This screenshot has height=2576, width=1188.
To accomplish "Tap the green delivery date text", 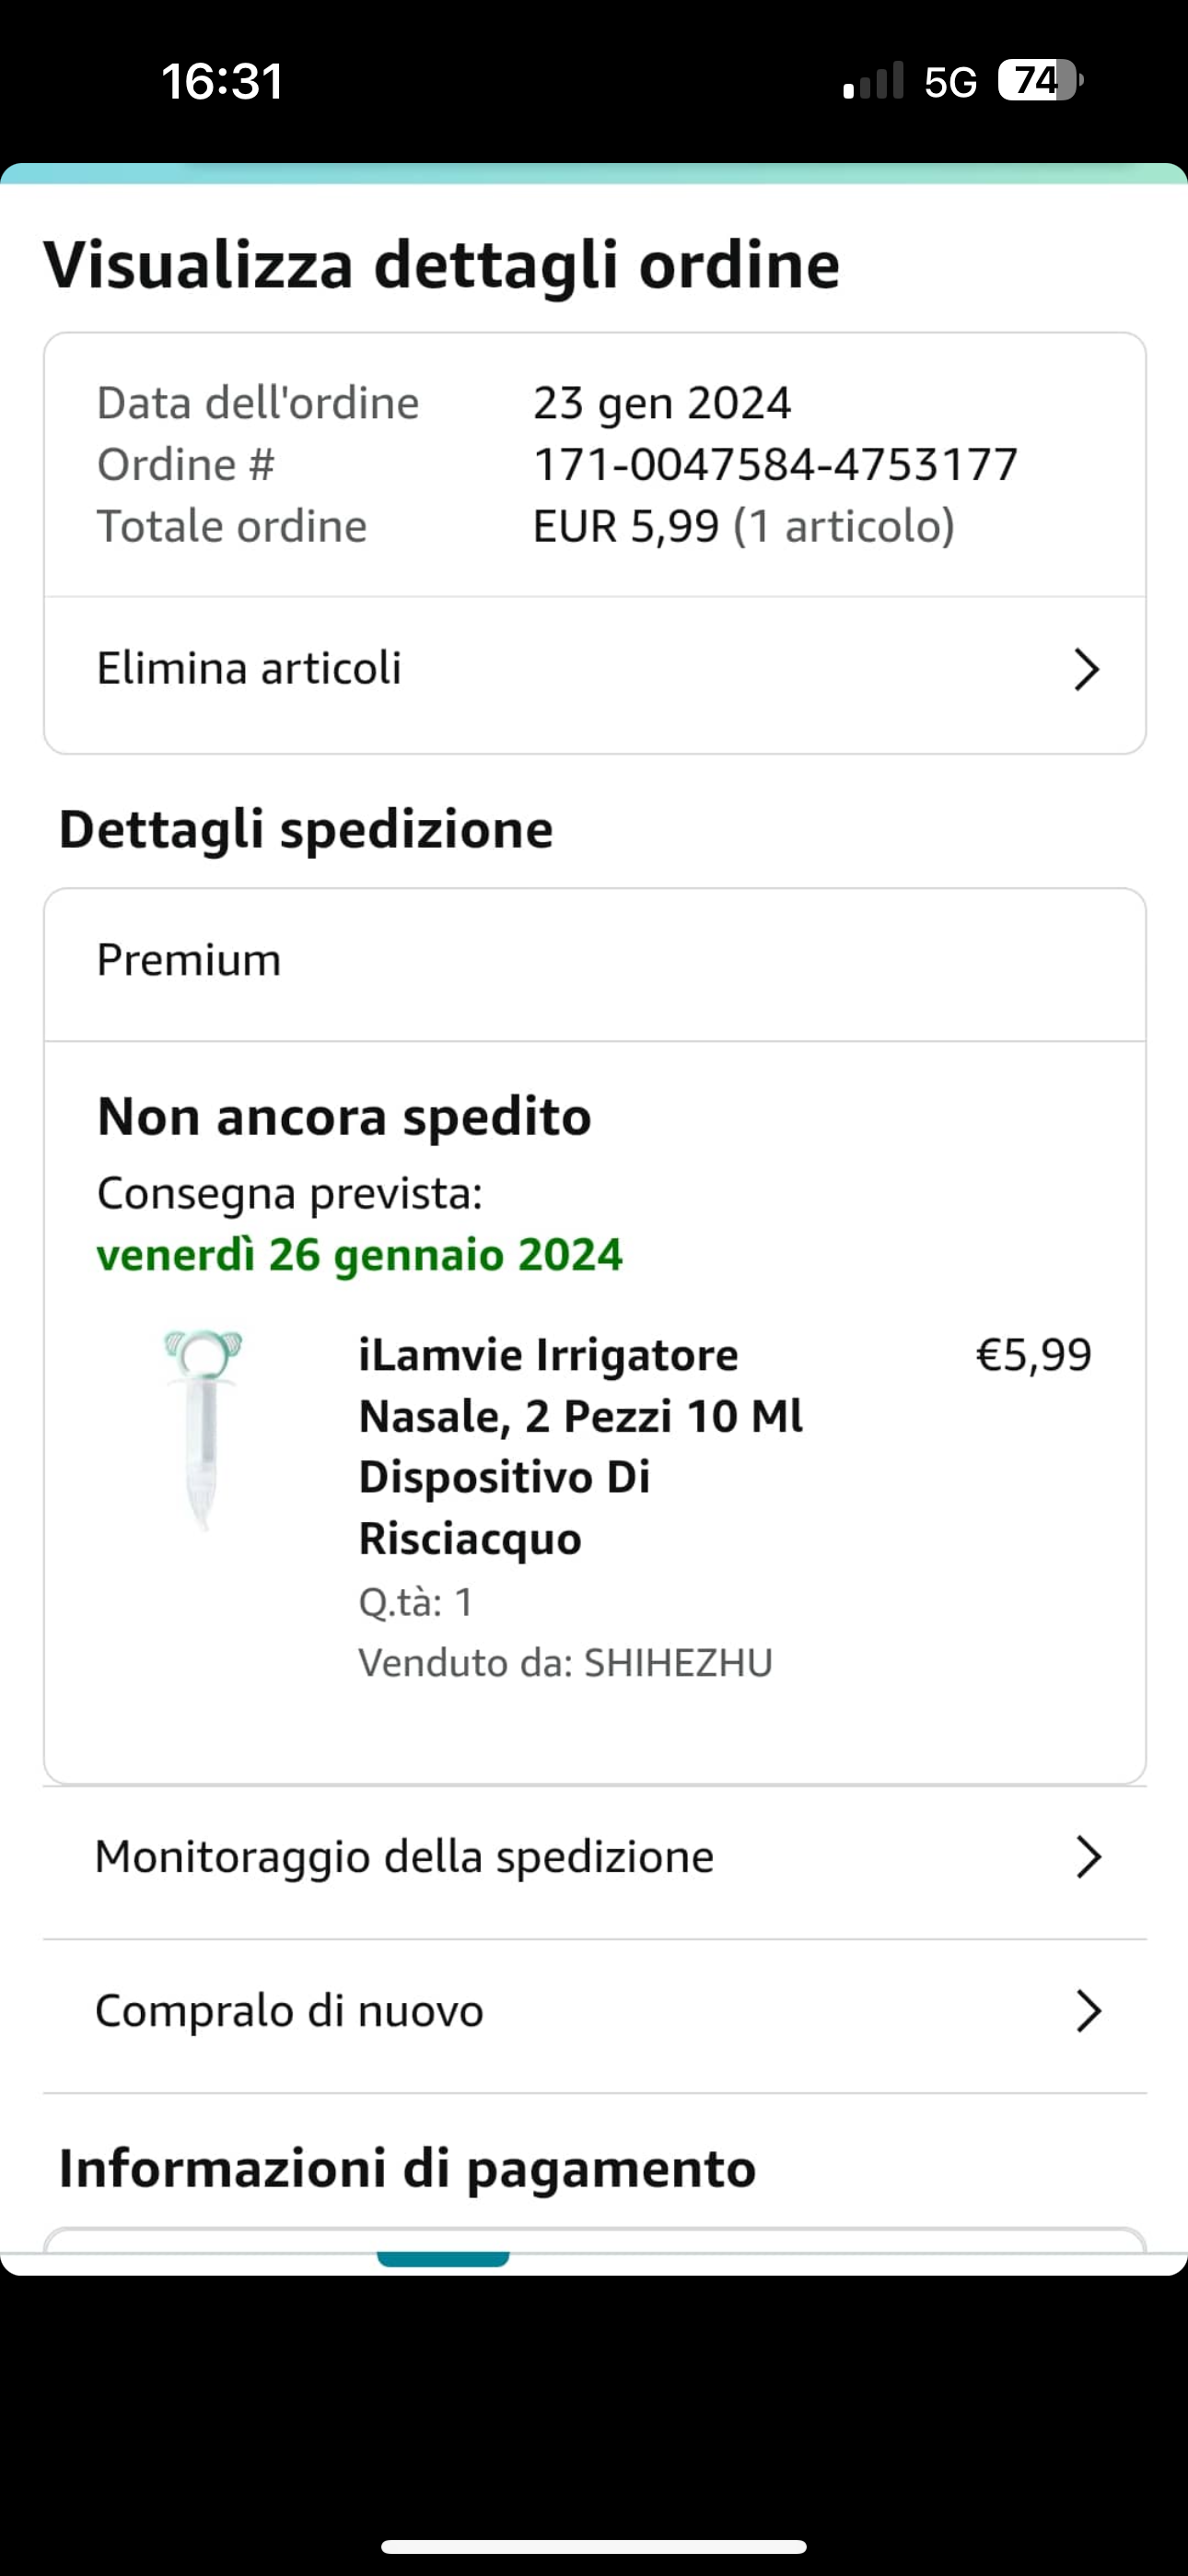I will [360, 1254].
